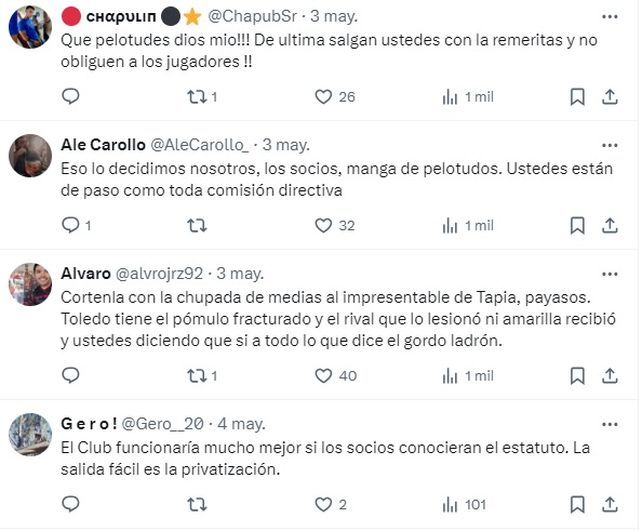Click Ale Carollo's display name
The image size is (642, 531).
[103, 145]
